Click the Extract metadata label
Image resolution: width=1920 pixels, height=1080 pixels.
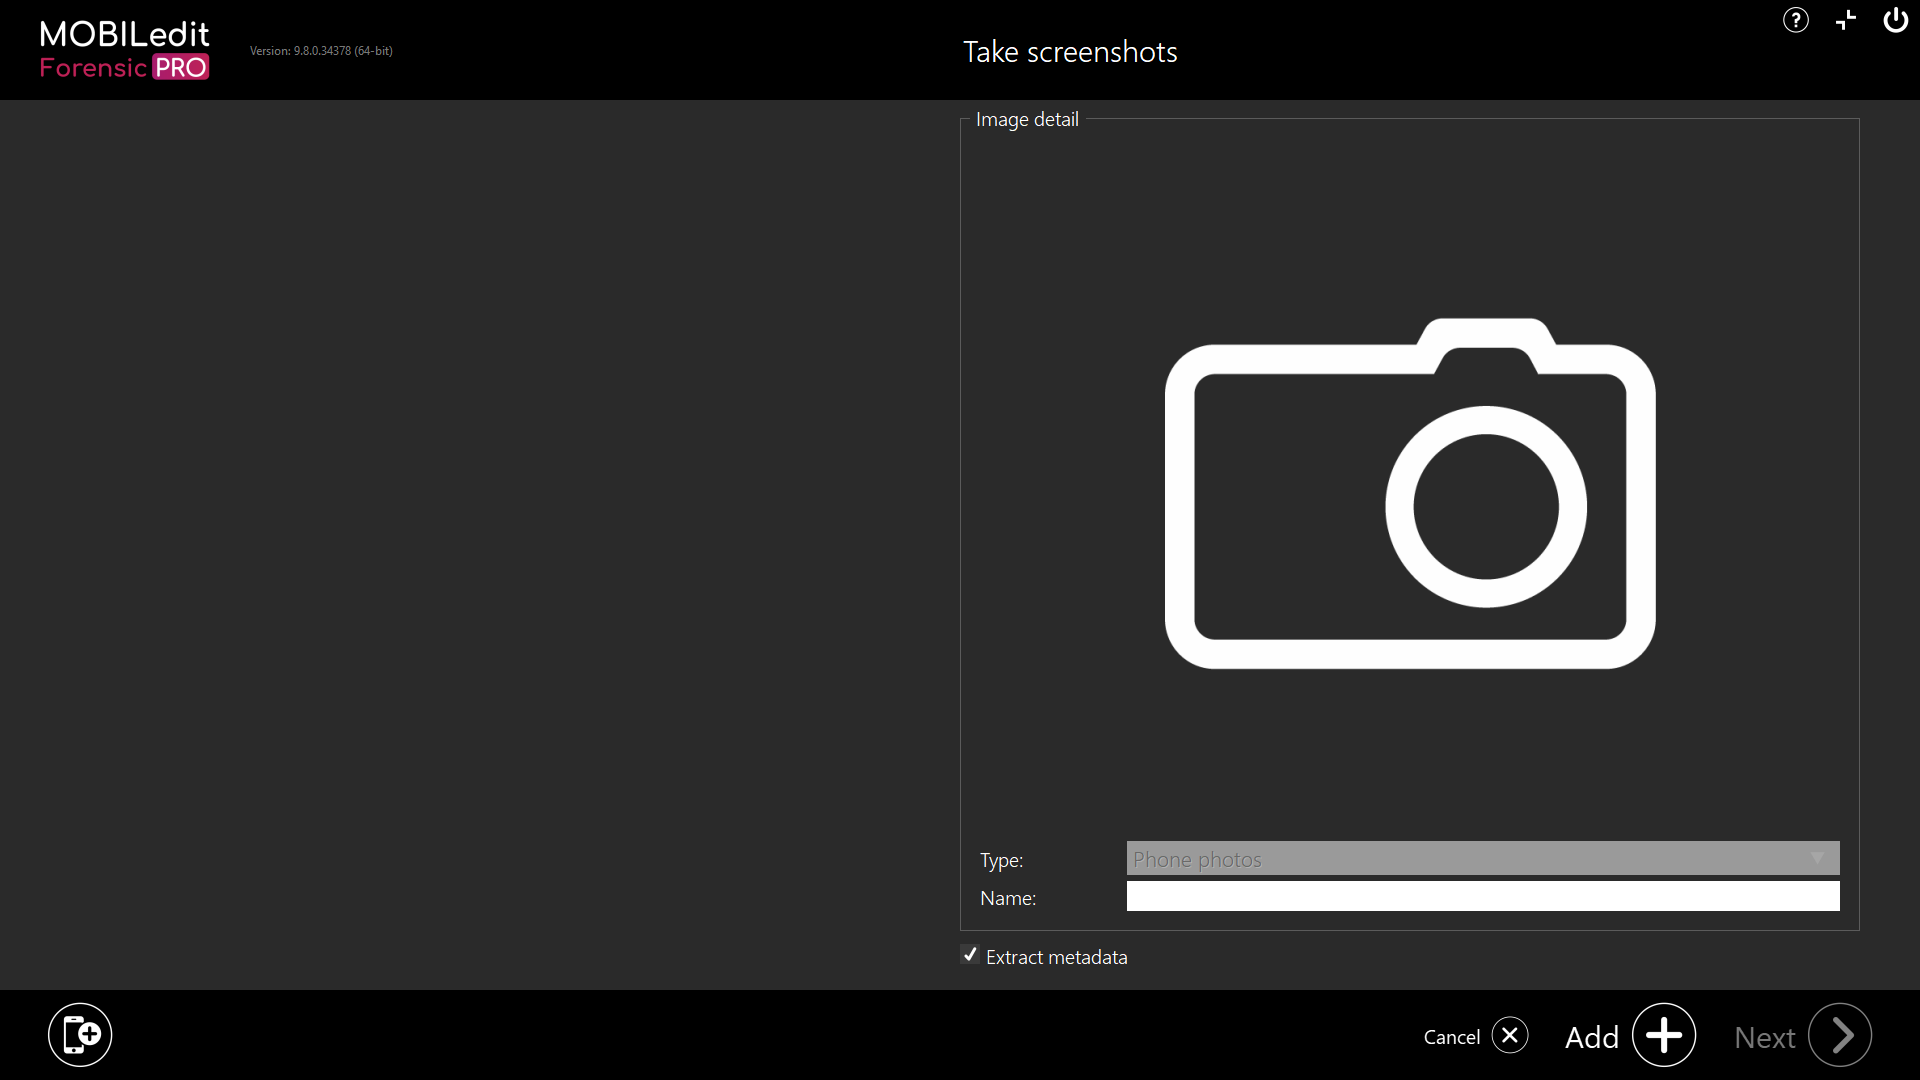click(x=1056, y=957)
